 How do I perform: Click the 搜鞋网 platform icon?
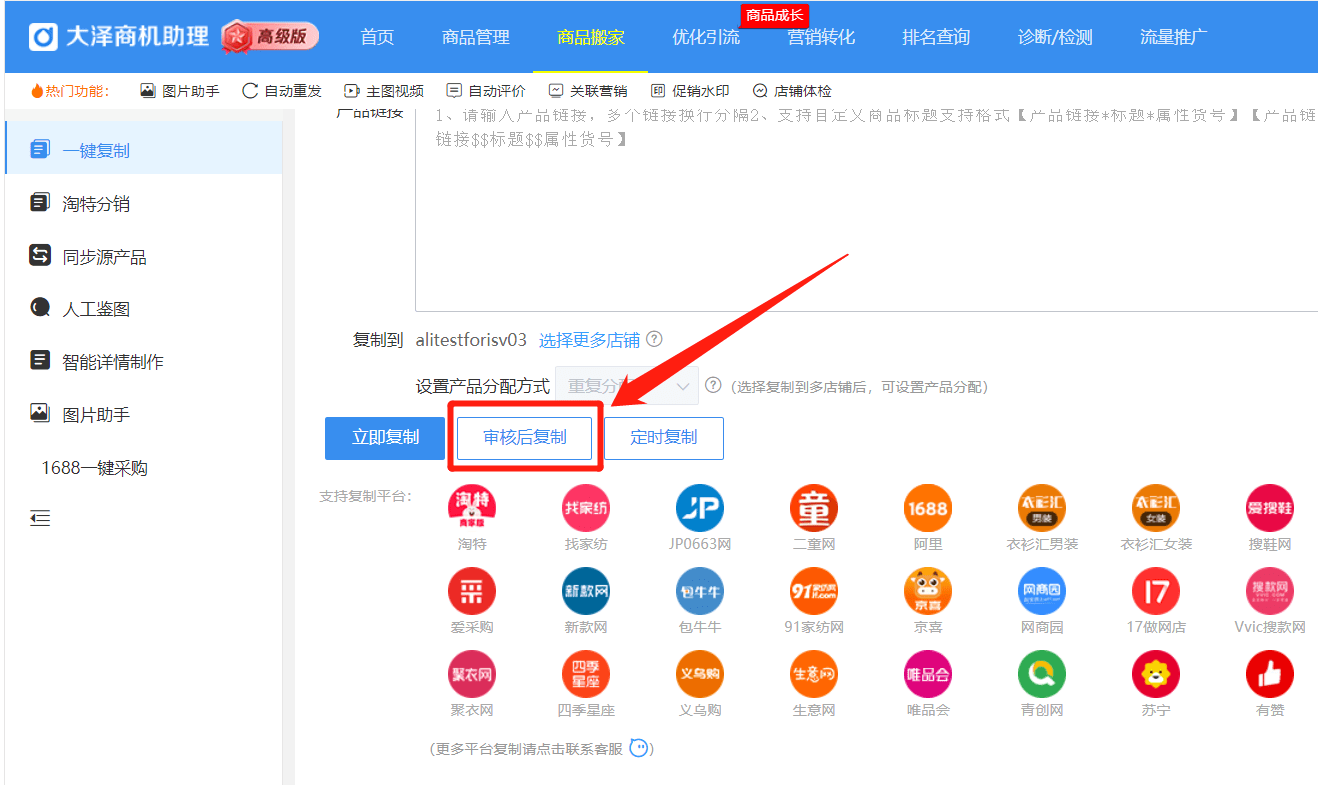(x=1270, y=508)
